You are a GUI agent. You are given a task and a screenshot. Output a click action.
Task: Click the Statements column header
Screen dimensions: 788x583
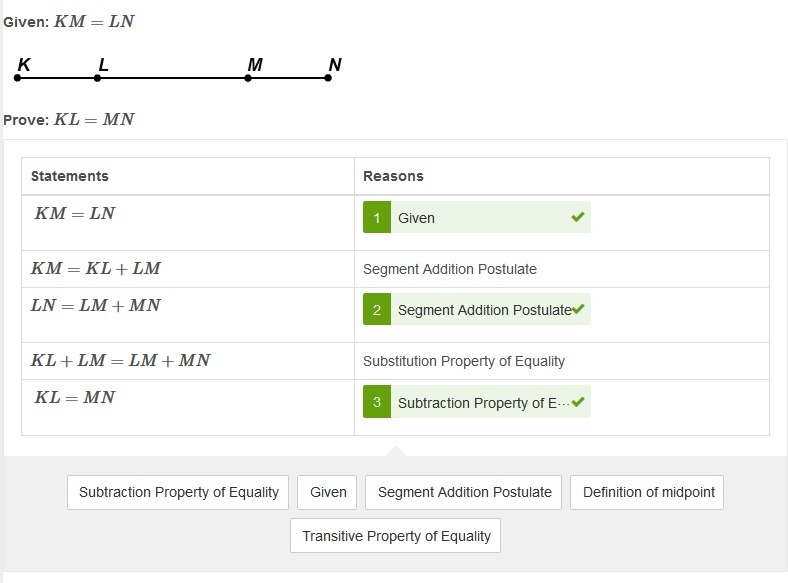click(69, 176)
